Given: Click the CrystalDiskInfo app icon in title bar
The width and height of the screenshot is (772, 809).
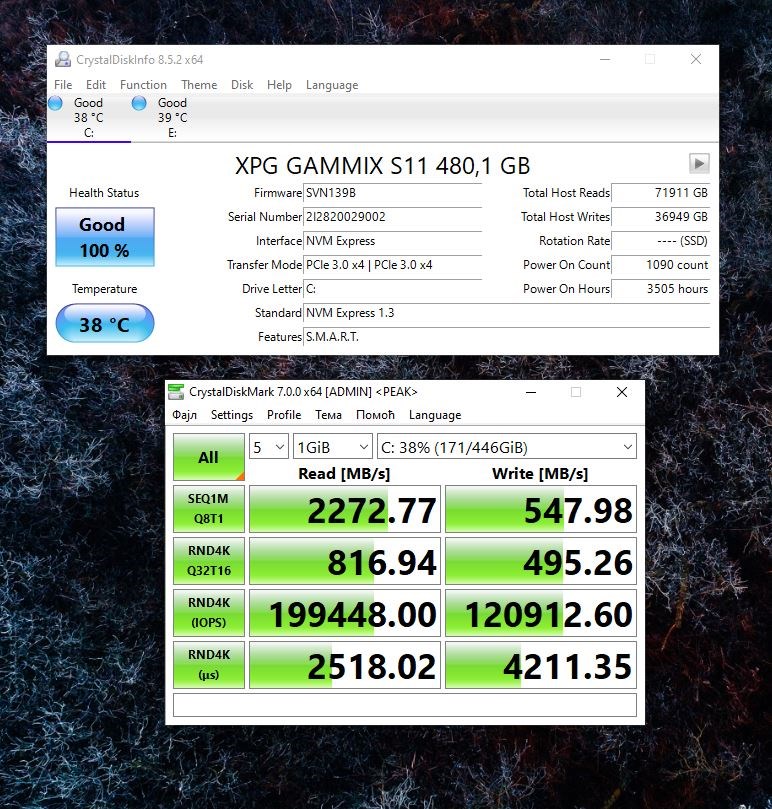Looking at the screenshot, I should [63, 59].
